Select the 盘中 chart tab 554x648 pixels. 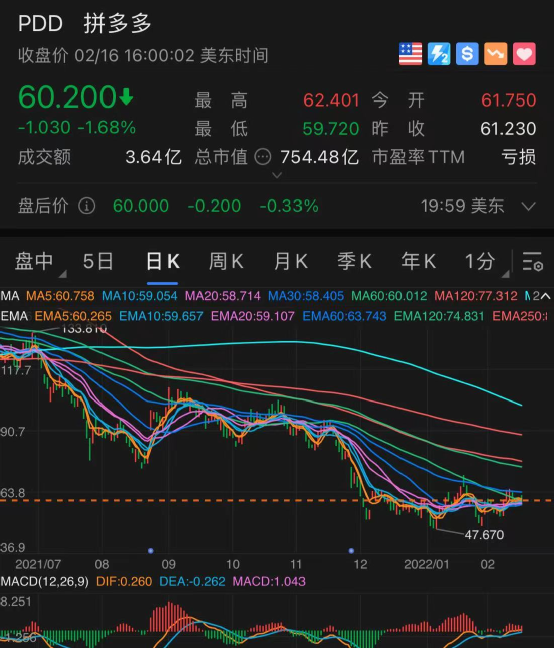[34, 261]
